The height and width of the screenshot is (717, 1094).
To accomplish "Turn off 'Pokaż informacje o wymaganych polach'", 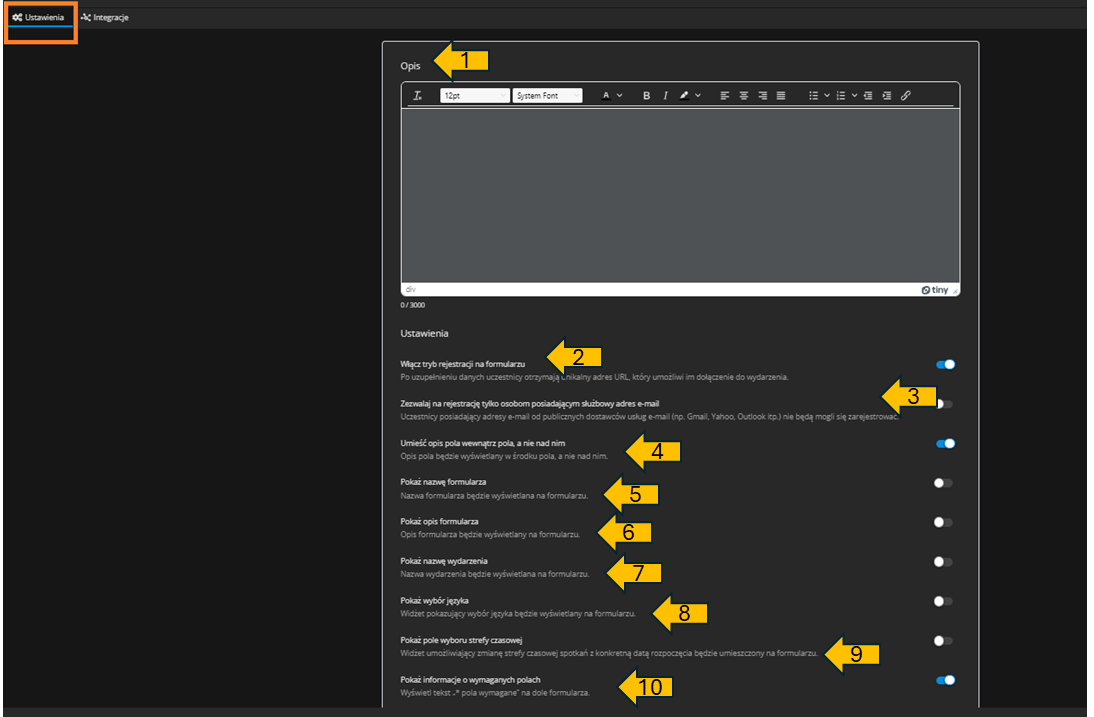I will [x=945, y=680].
